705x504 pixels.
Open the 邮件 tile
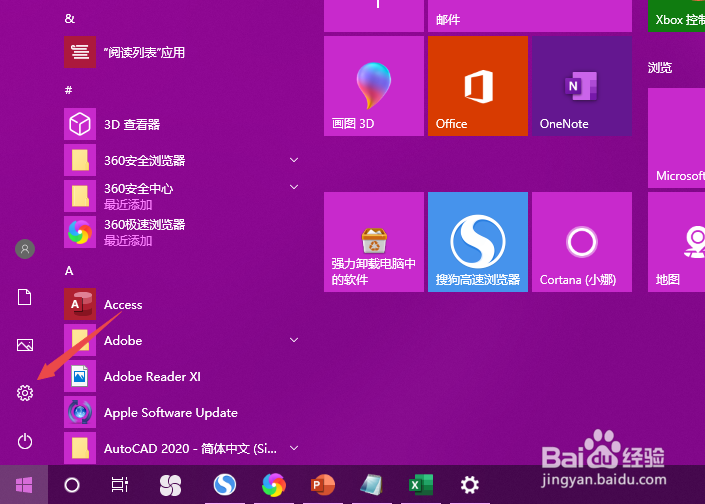[530, 16]
